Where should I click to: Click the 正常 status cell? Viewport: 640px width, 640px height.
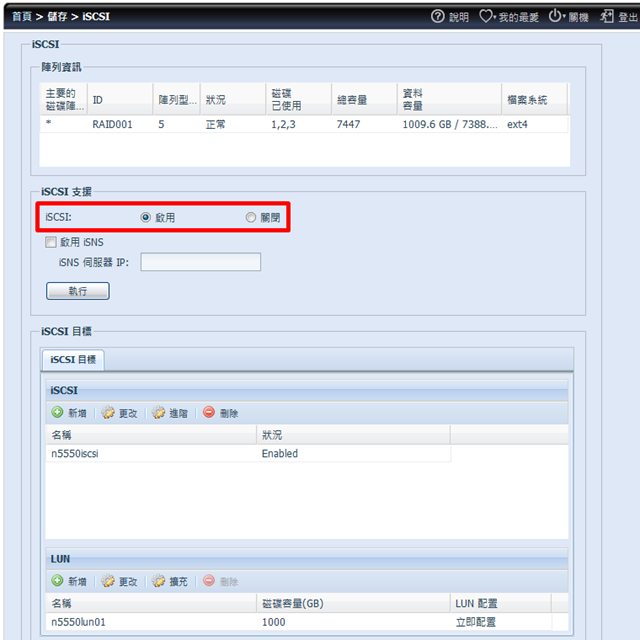(215, 124)
